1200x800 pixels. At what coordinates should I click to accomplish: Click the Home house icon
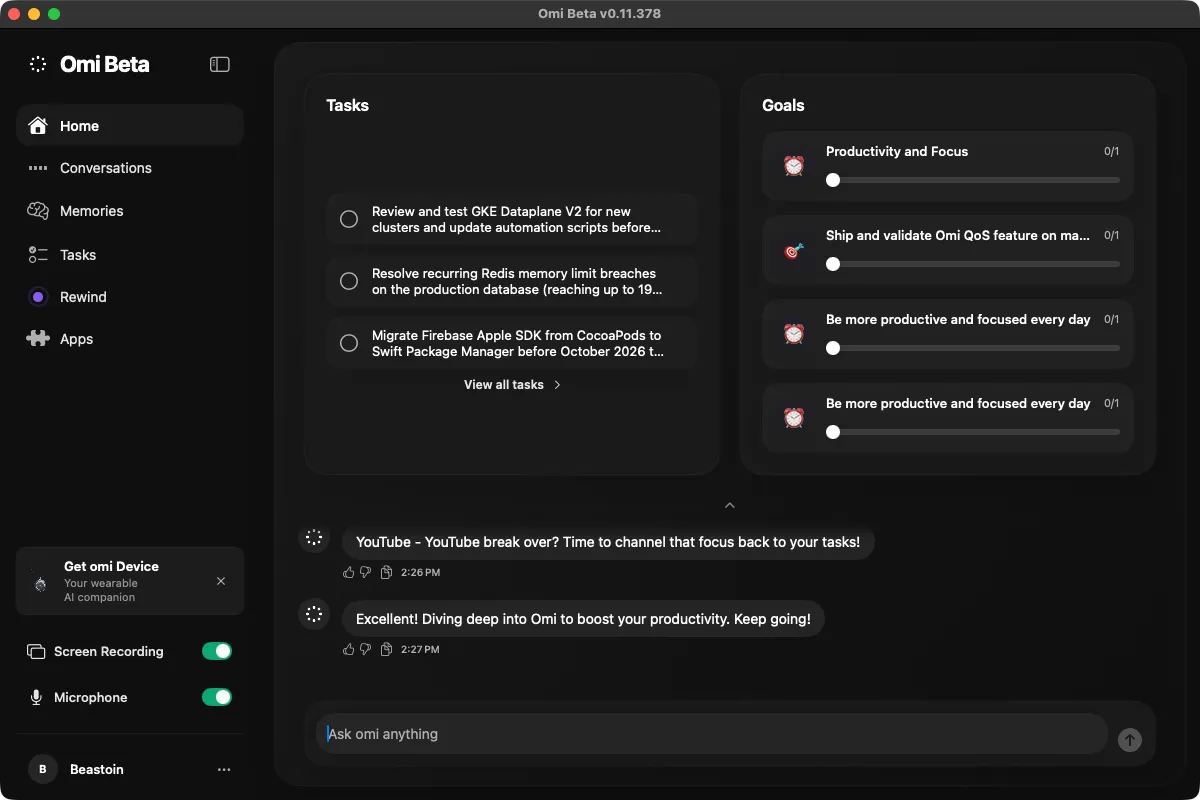coord(38,126)
